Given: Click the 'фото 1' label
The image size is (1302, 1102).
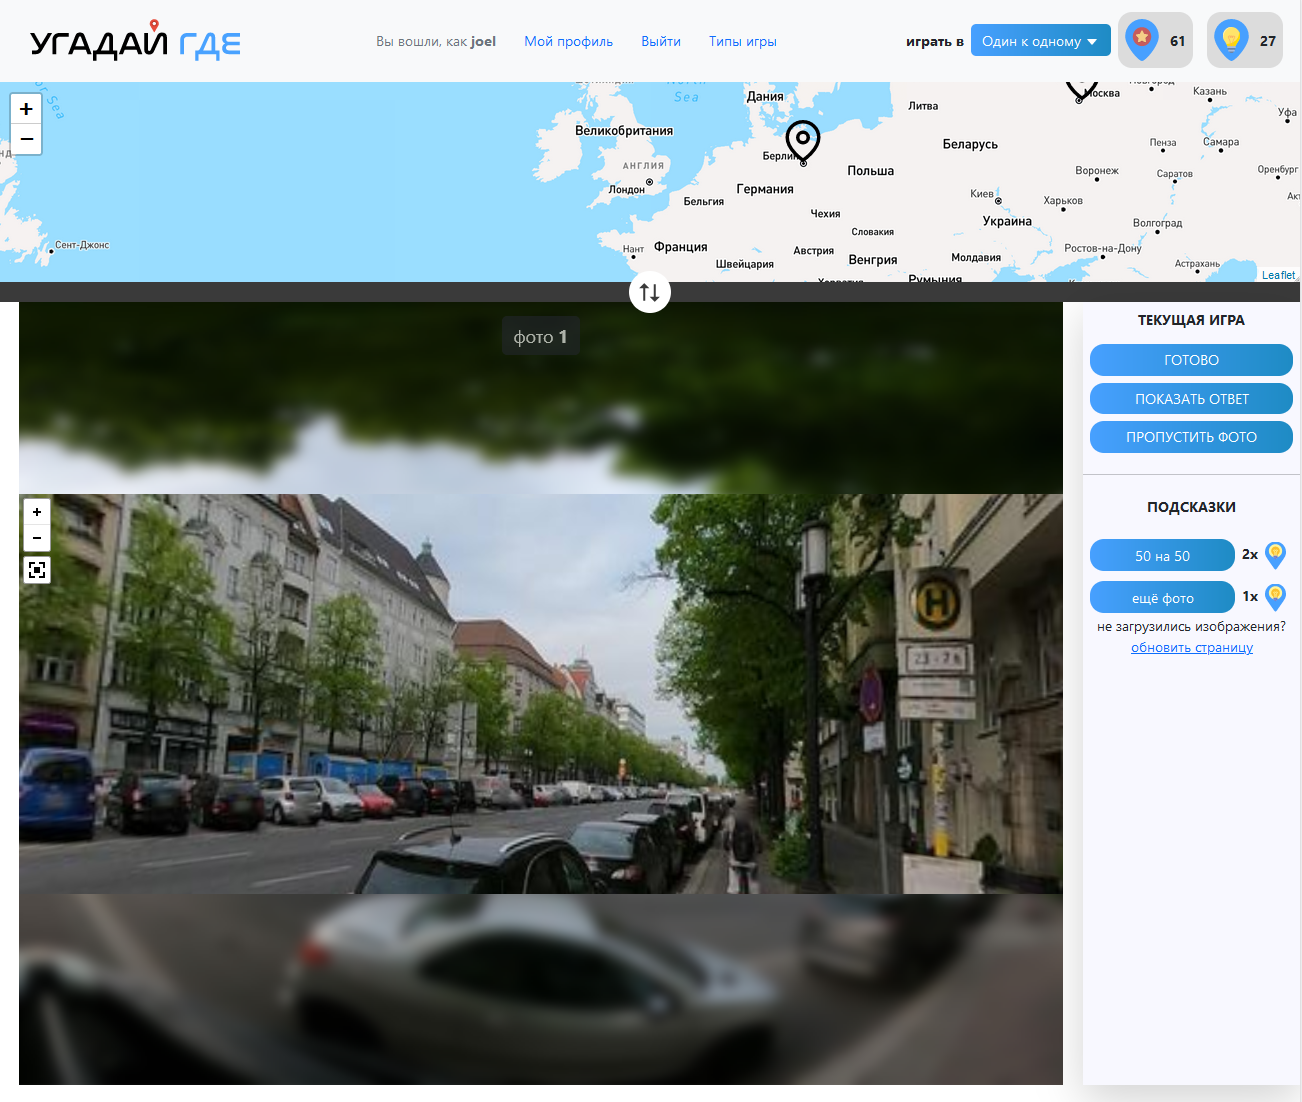Looking at the screenshot, I should pyautogui.click(x=540, y=337).
